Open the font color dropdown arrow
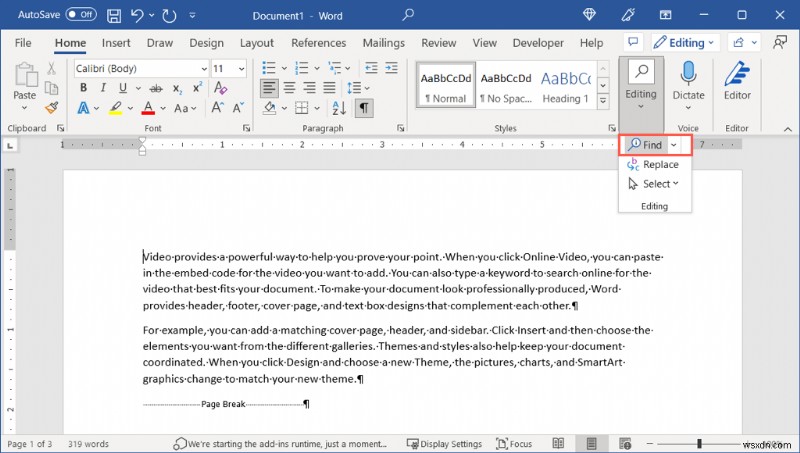The width and height of the screenshot is (800, 453). tap(163, 108)
